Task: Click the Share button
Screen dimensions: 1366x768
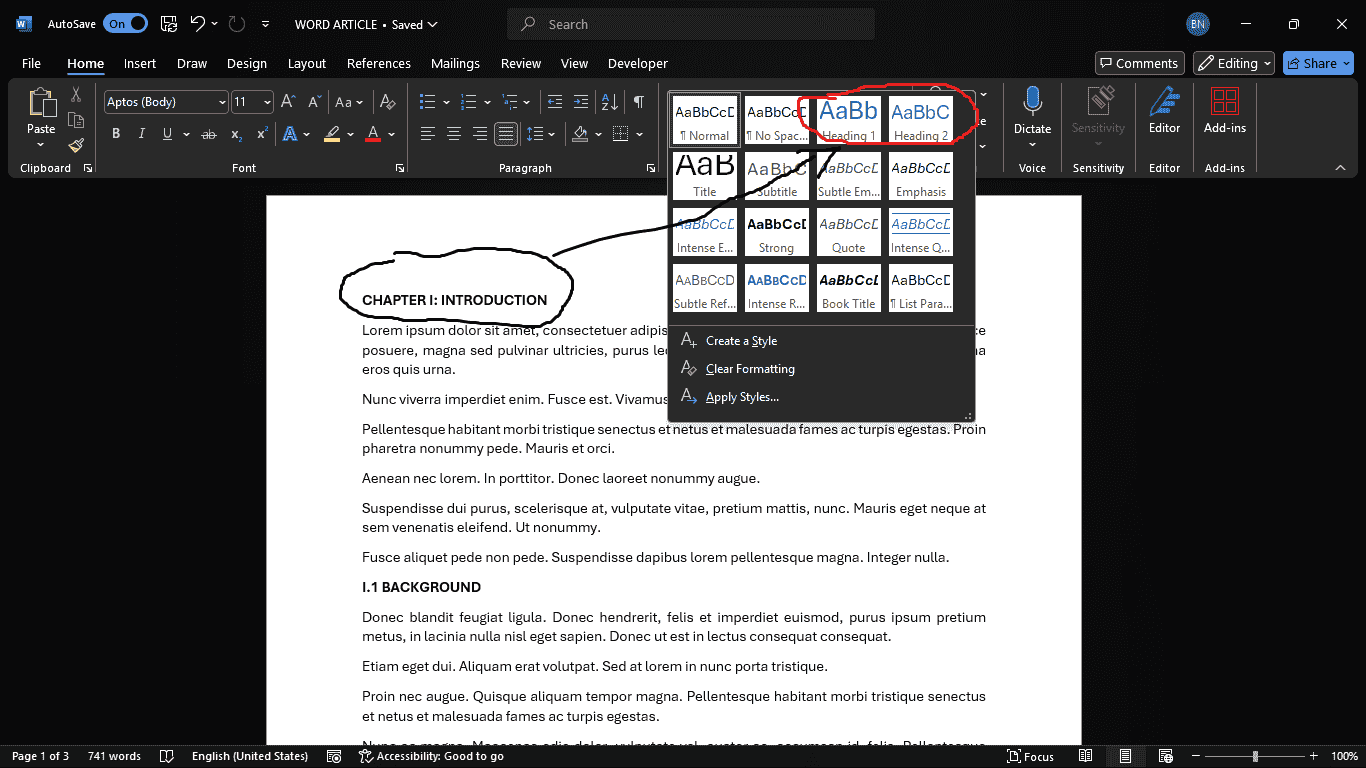Action: click(1318, 63)
